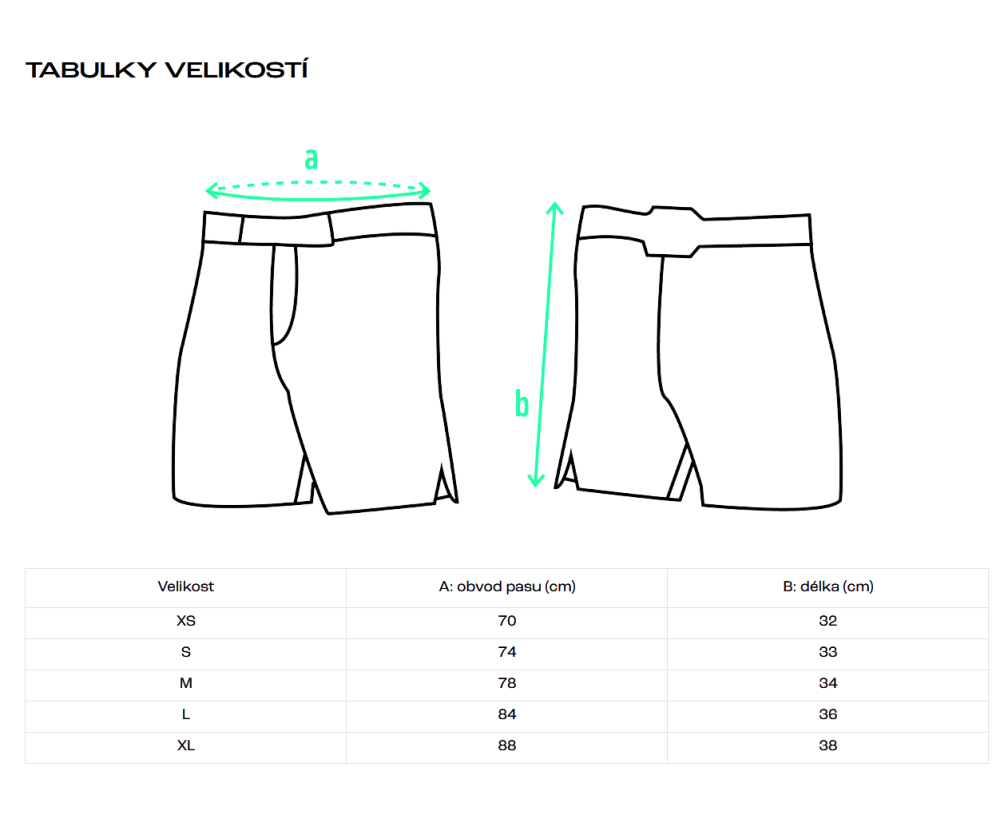Select the 'A: obvod pasu (cm)' header
Image resolution: width=1000 pixels, height=815 pixels.
pyautogui.click(x=507, y=587)
